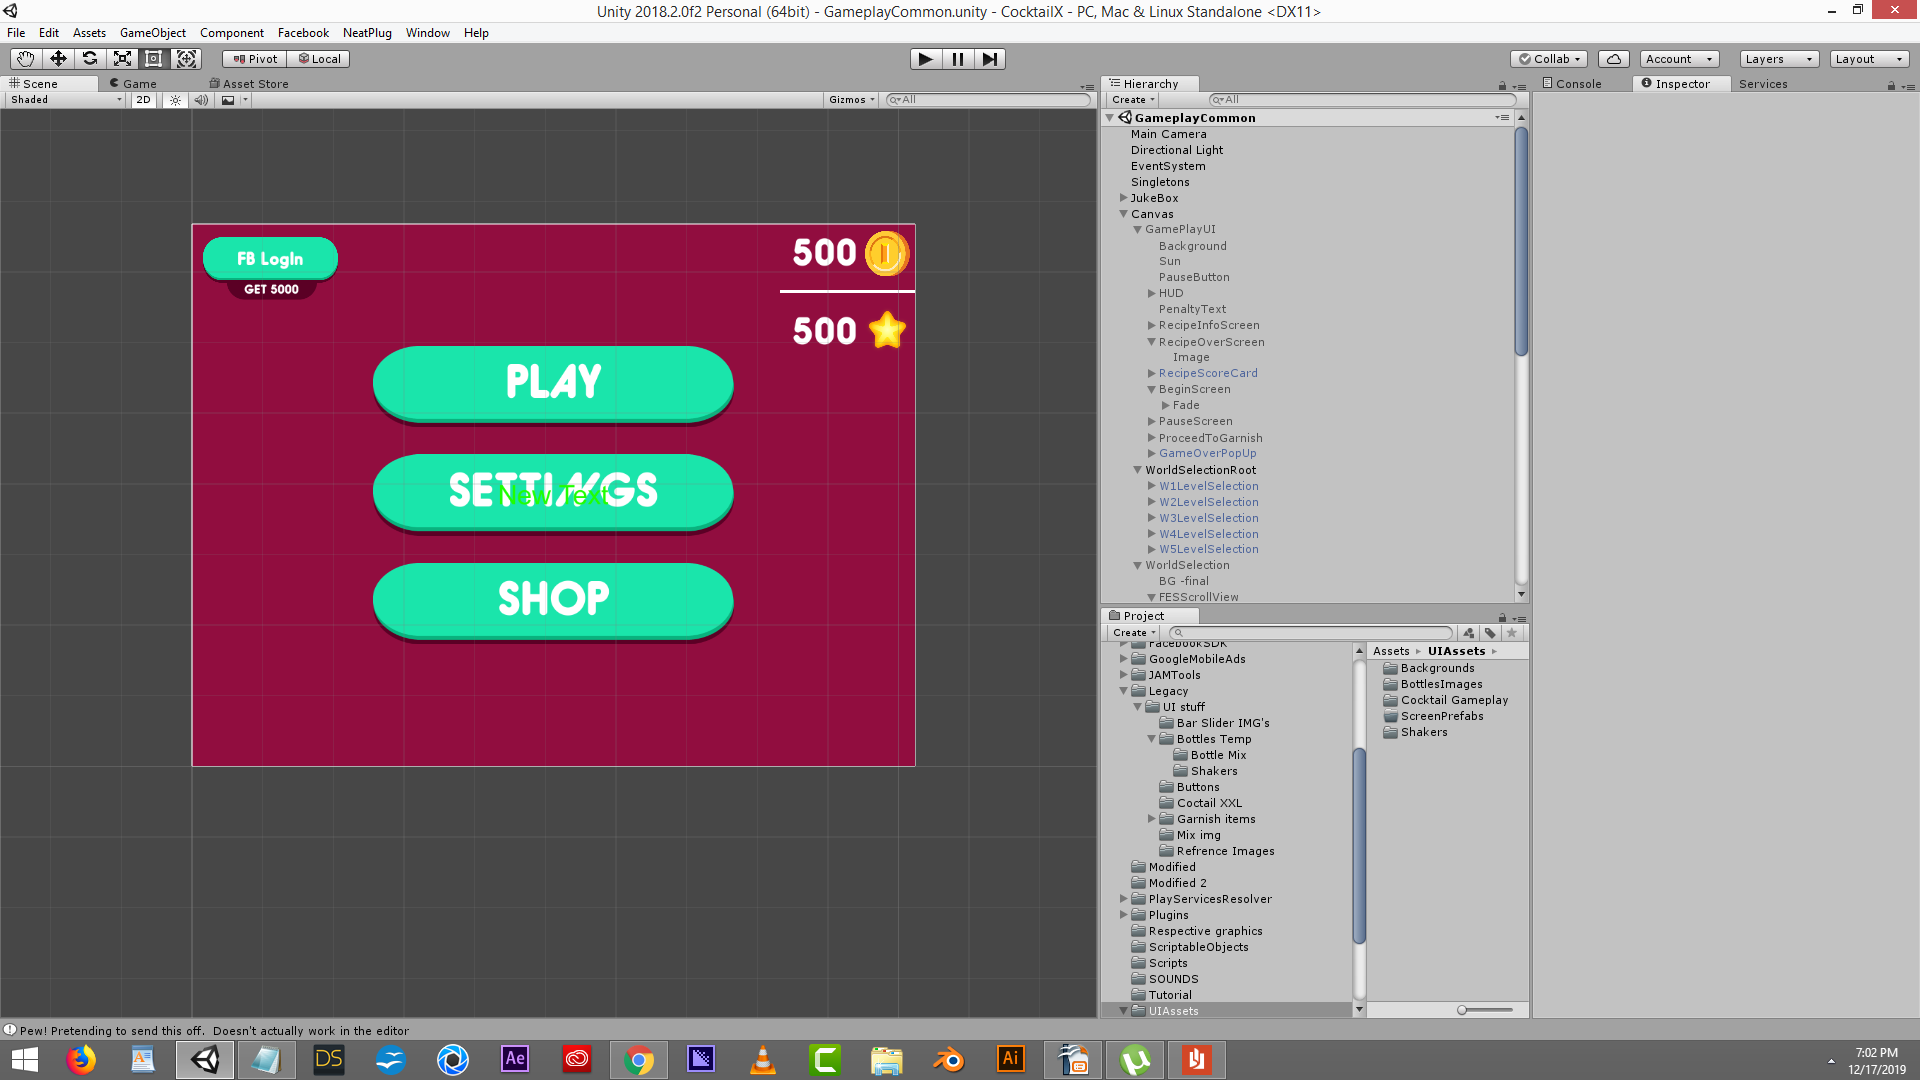
Task: Select the Move tool
Action: (x=58, y=59)
